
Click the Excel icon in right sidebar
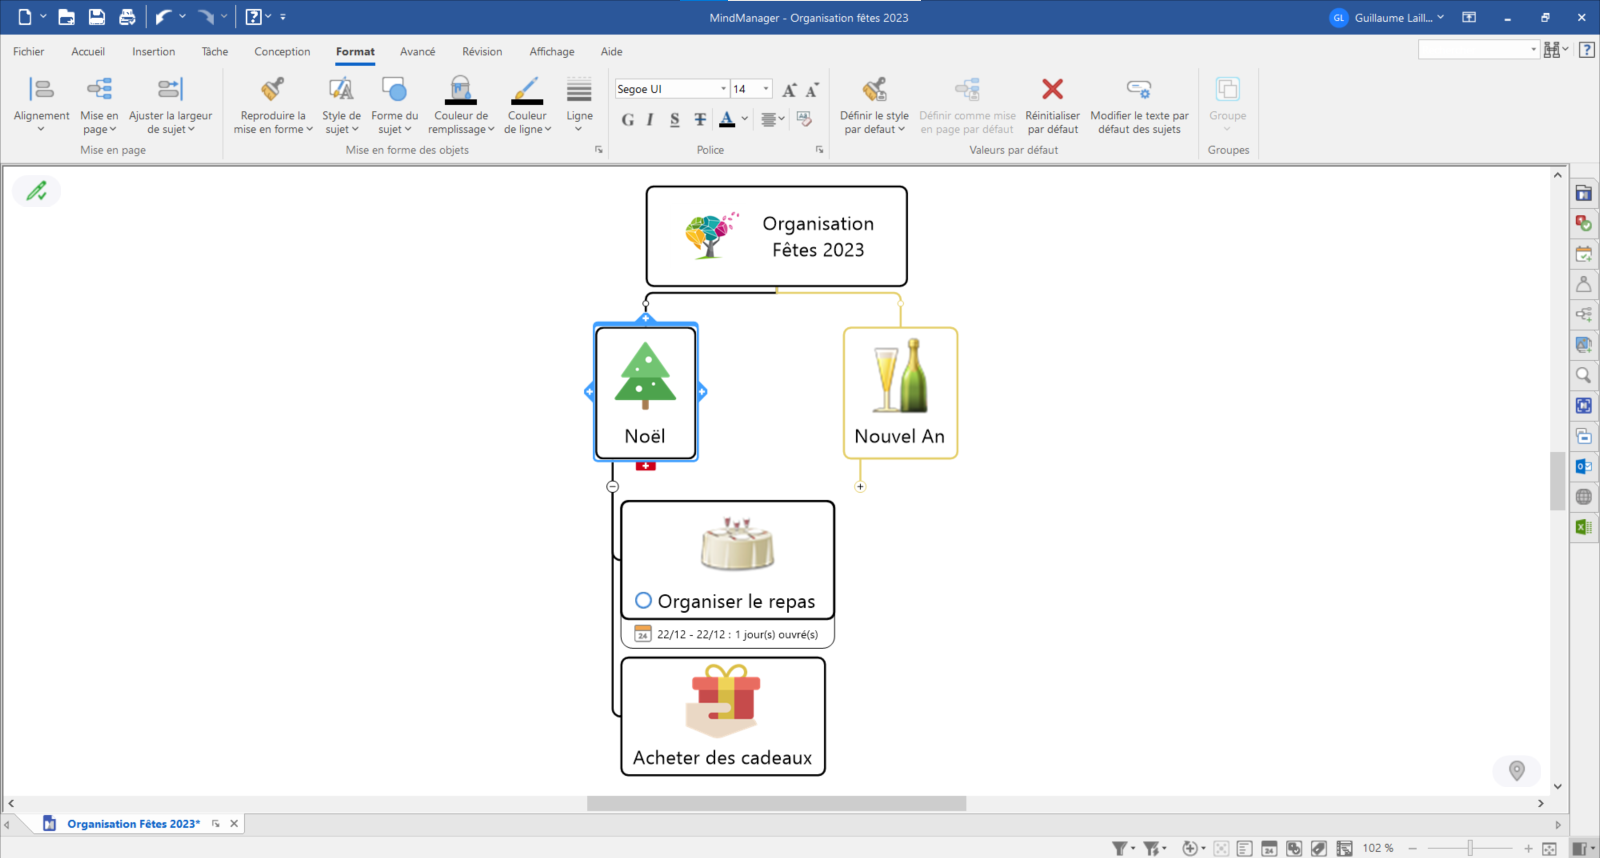point(1583,527)
